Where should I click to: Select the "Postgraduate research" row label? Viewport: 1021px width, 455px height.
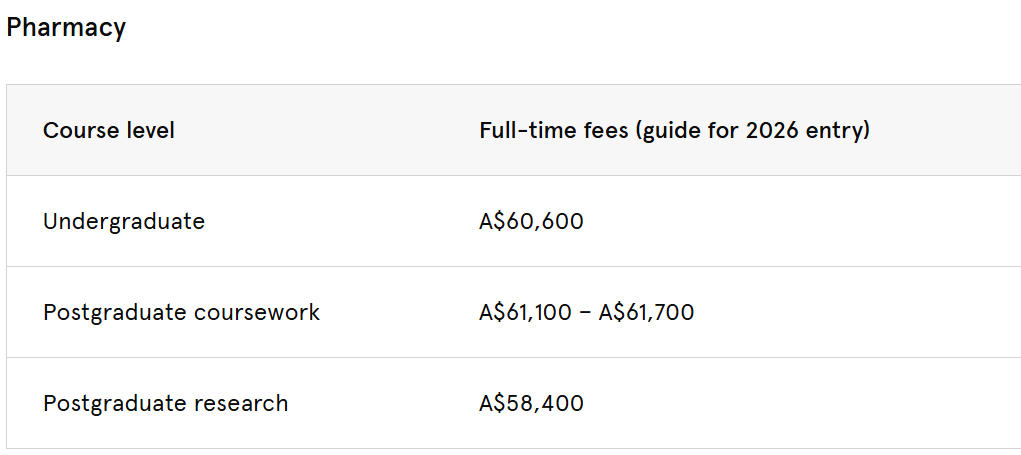(x=165, y=403)
